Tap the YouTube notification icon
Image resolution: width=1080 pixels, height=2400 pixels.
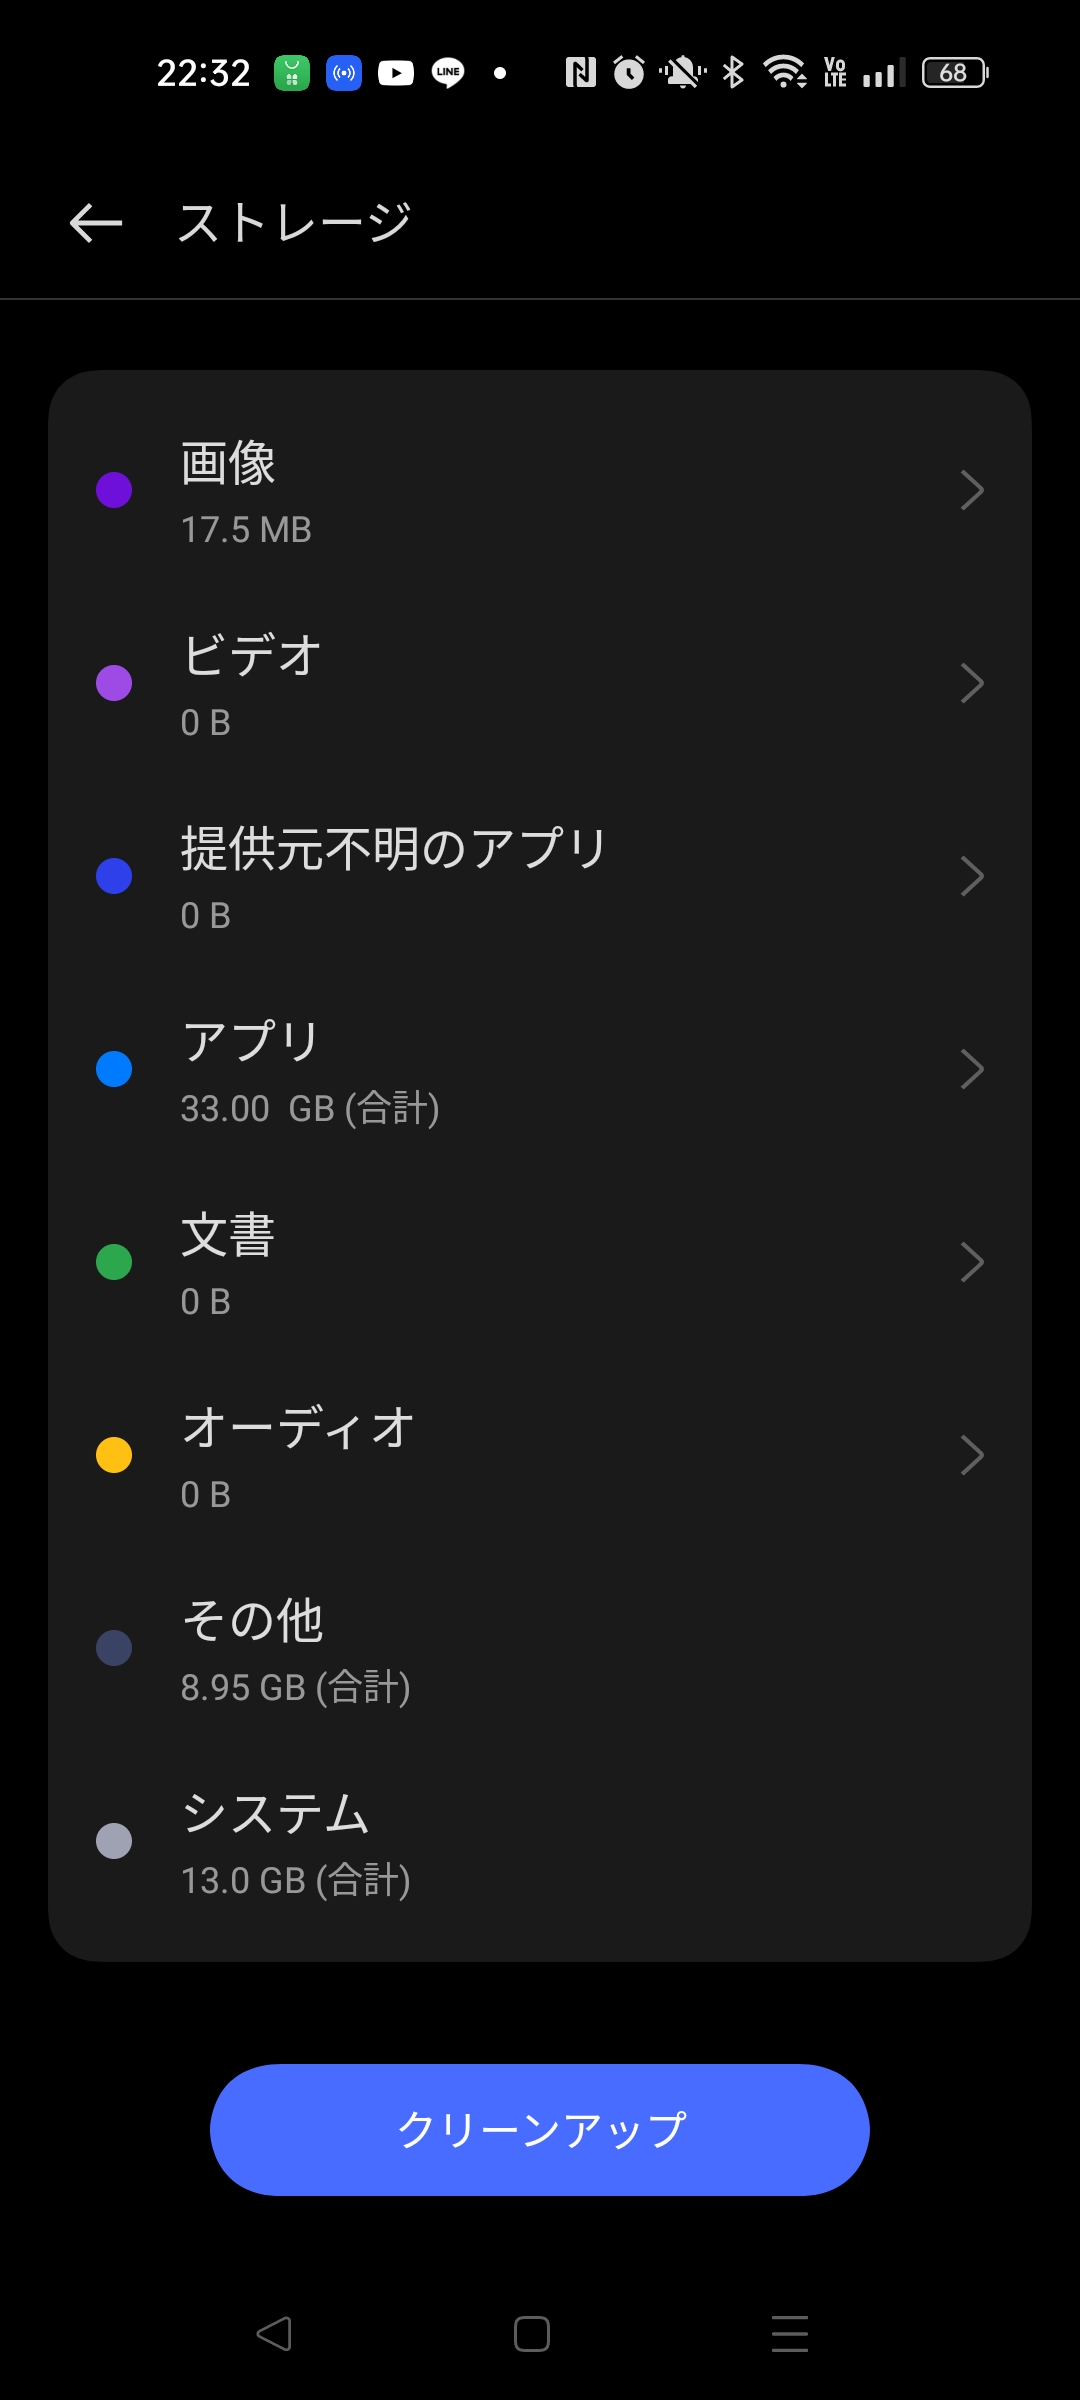coord(396,73)
